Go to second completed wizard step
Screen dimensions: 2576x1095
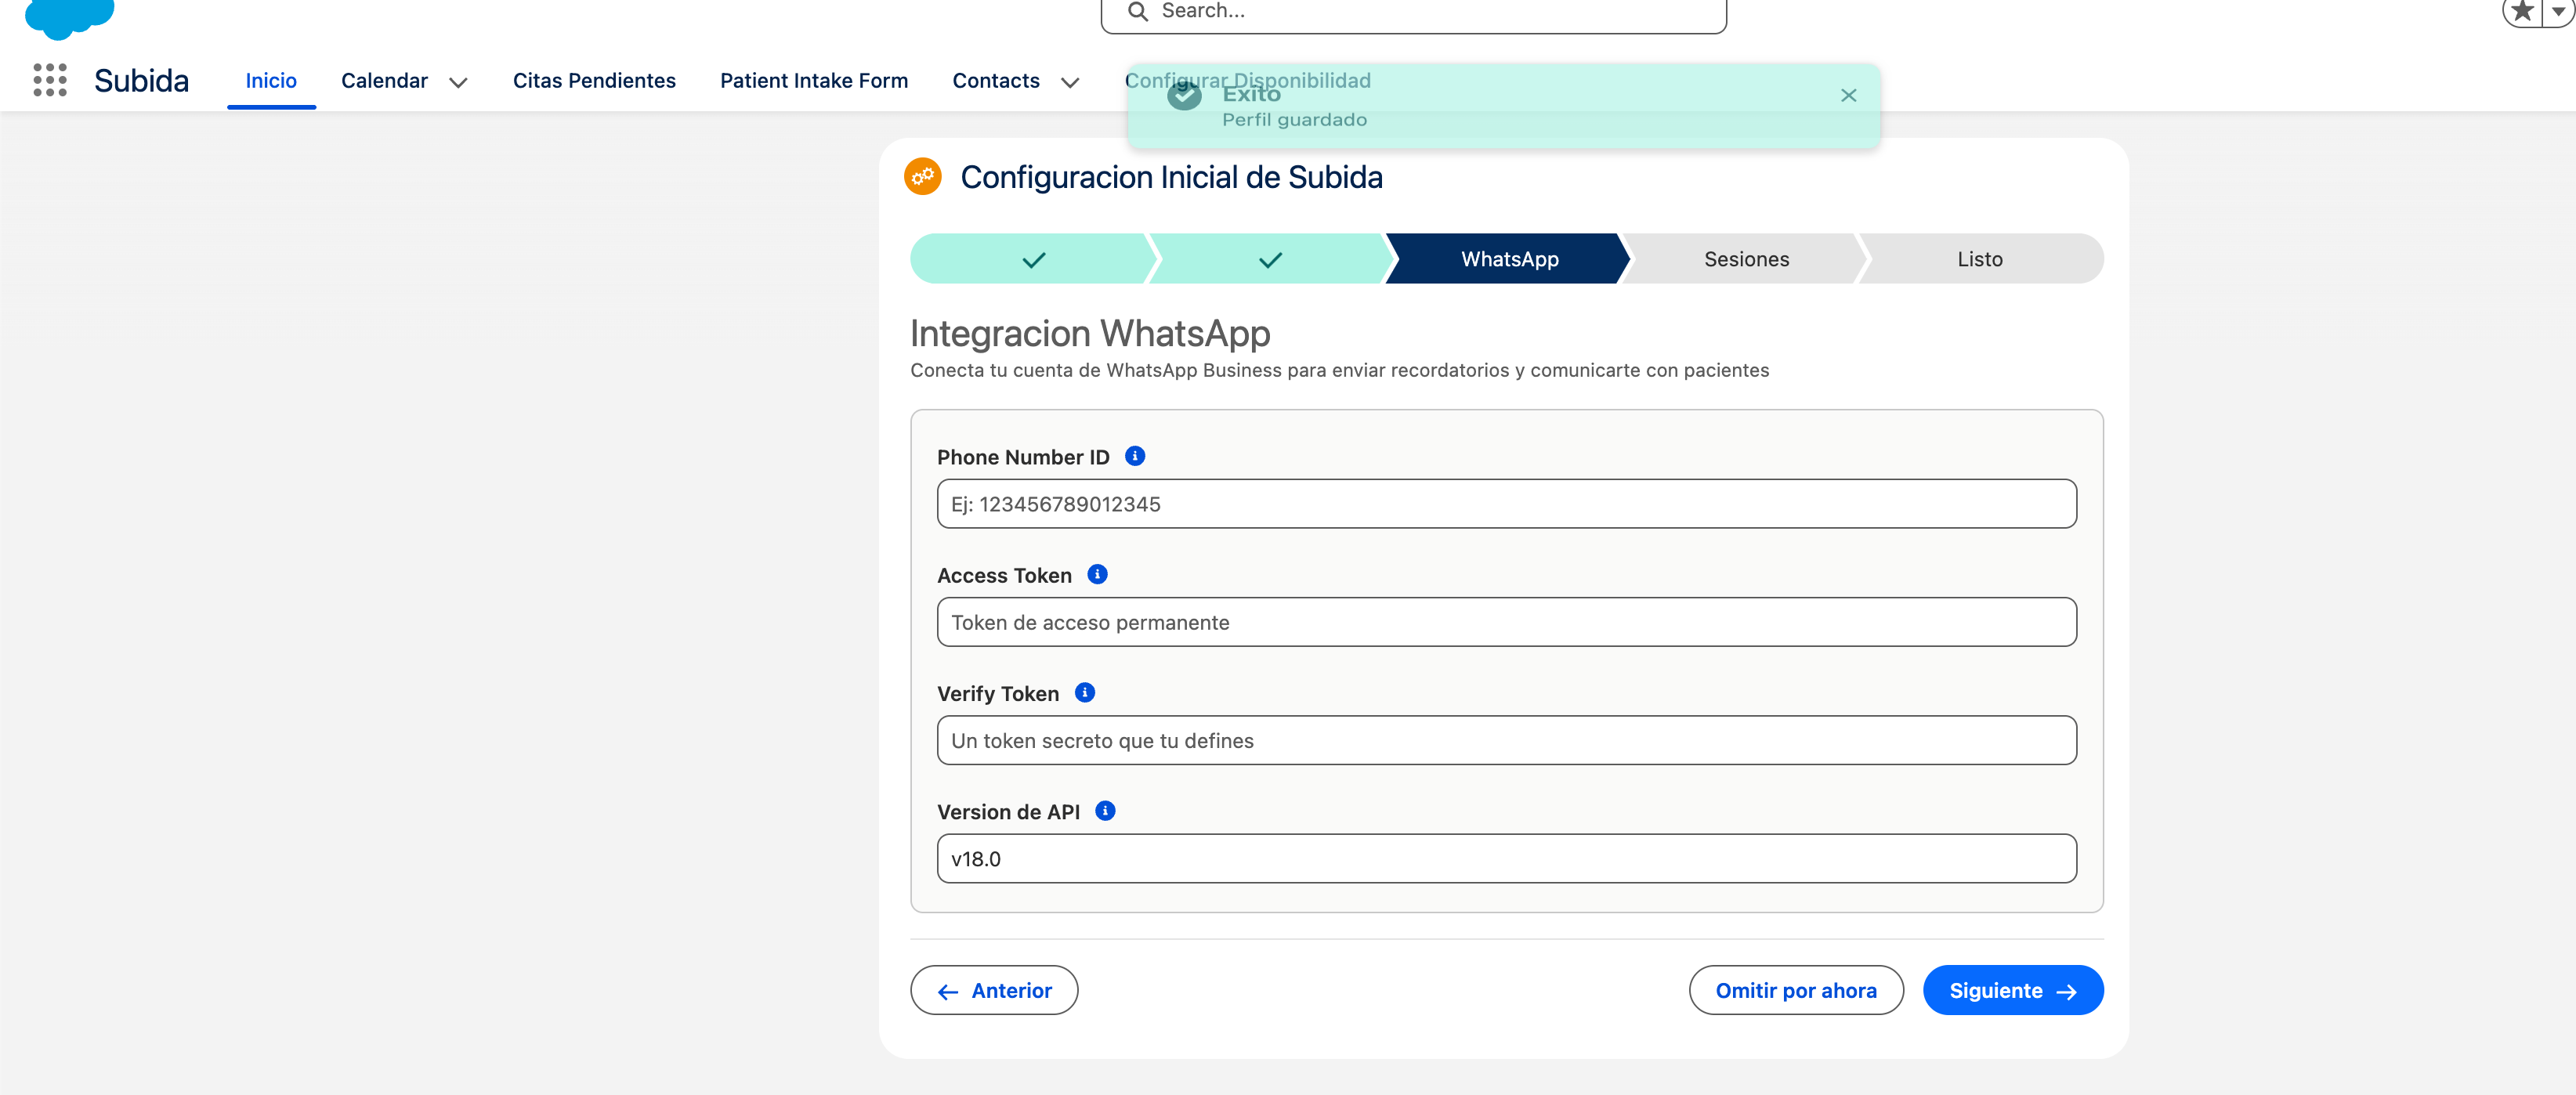(1270, 259)
